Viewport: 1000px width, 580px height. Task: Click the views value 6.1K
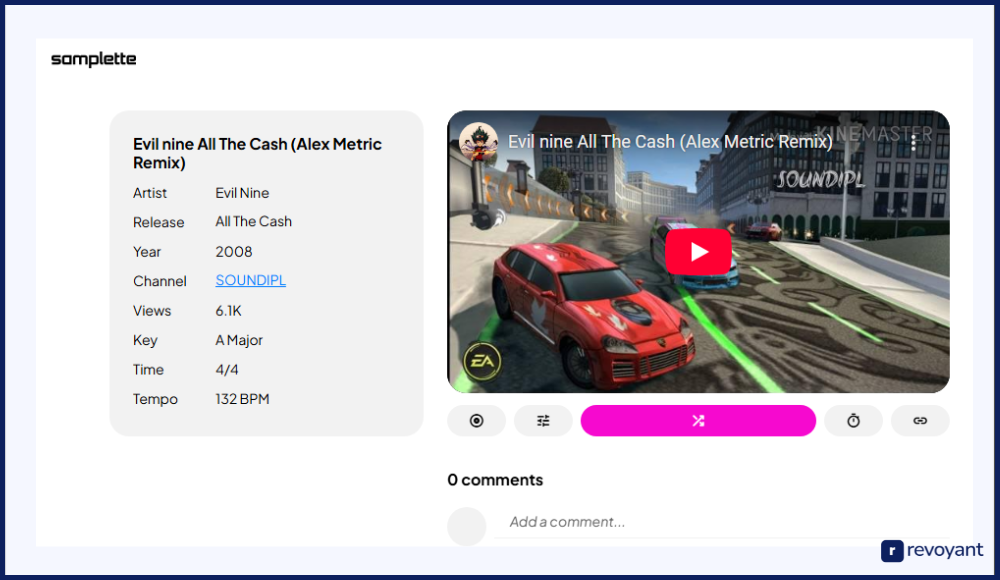(x=228, y=311)
